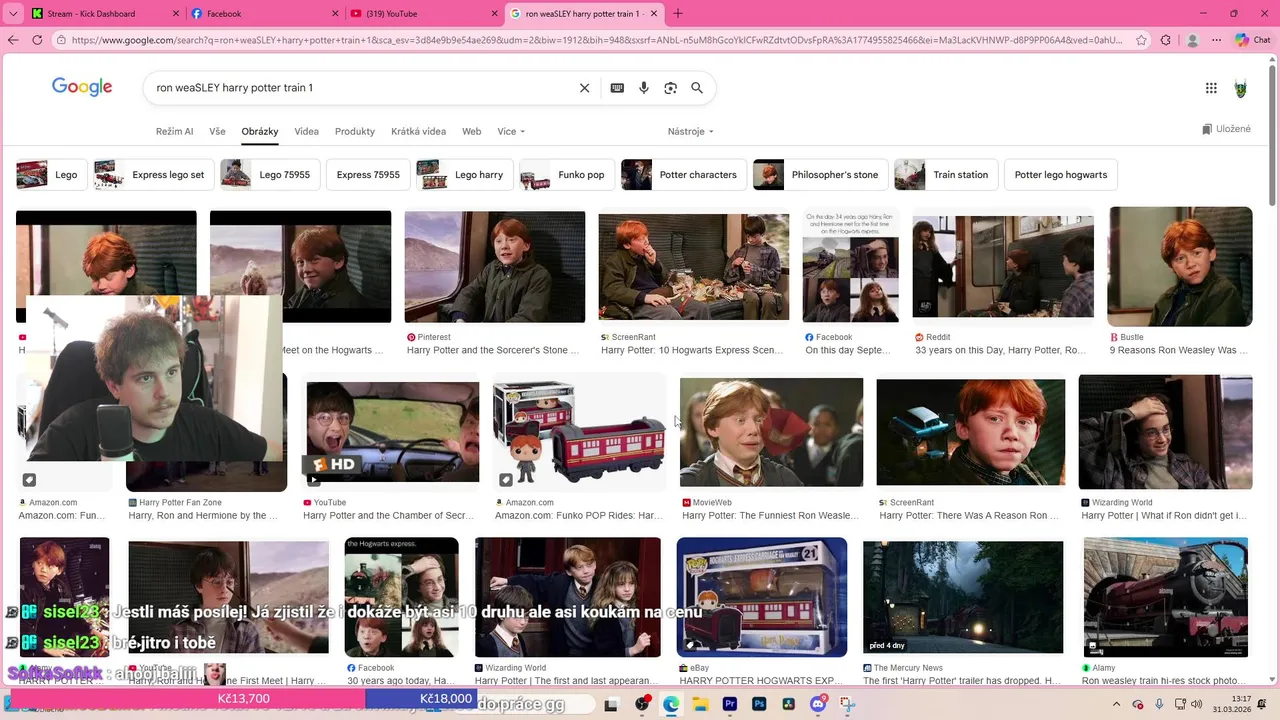Open the Copilot Chat button

pos(1253,40)
